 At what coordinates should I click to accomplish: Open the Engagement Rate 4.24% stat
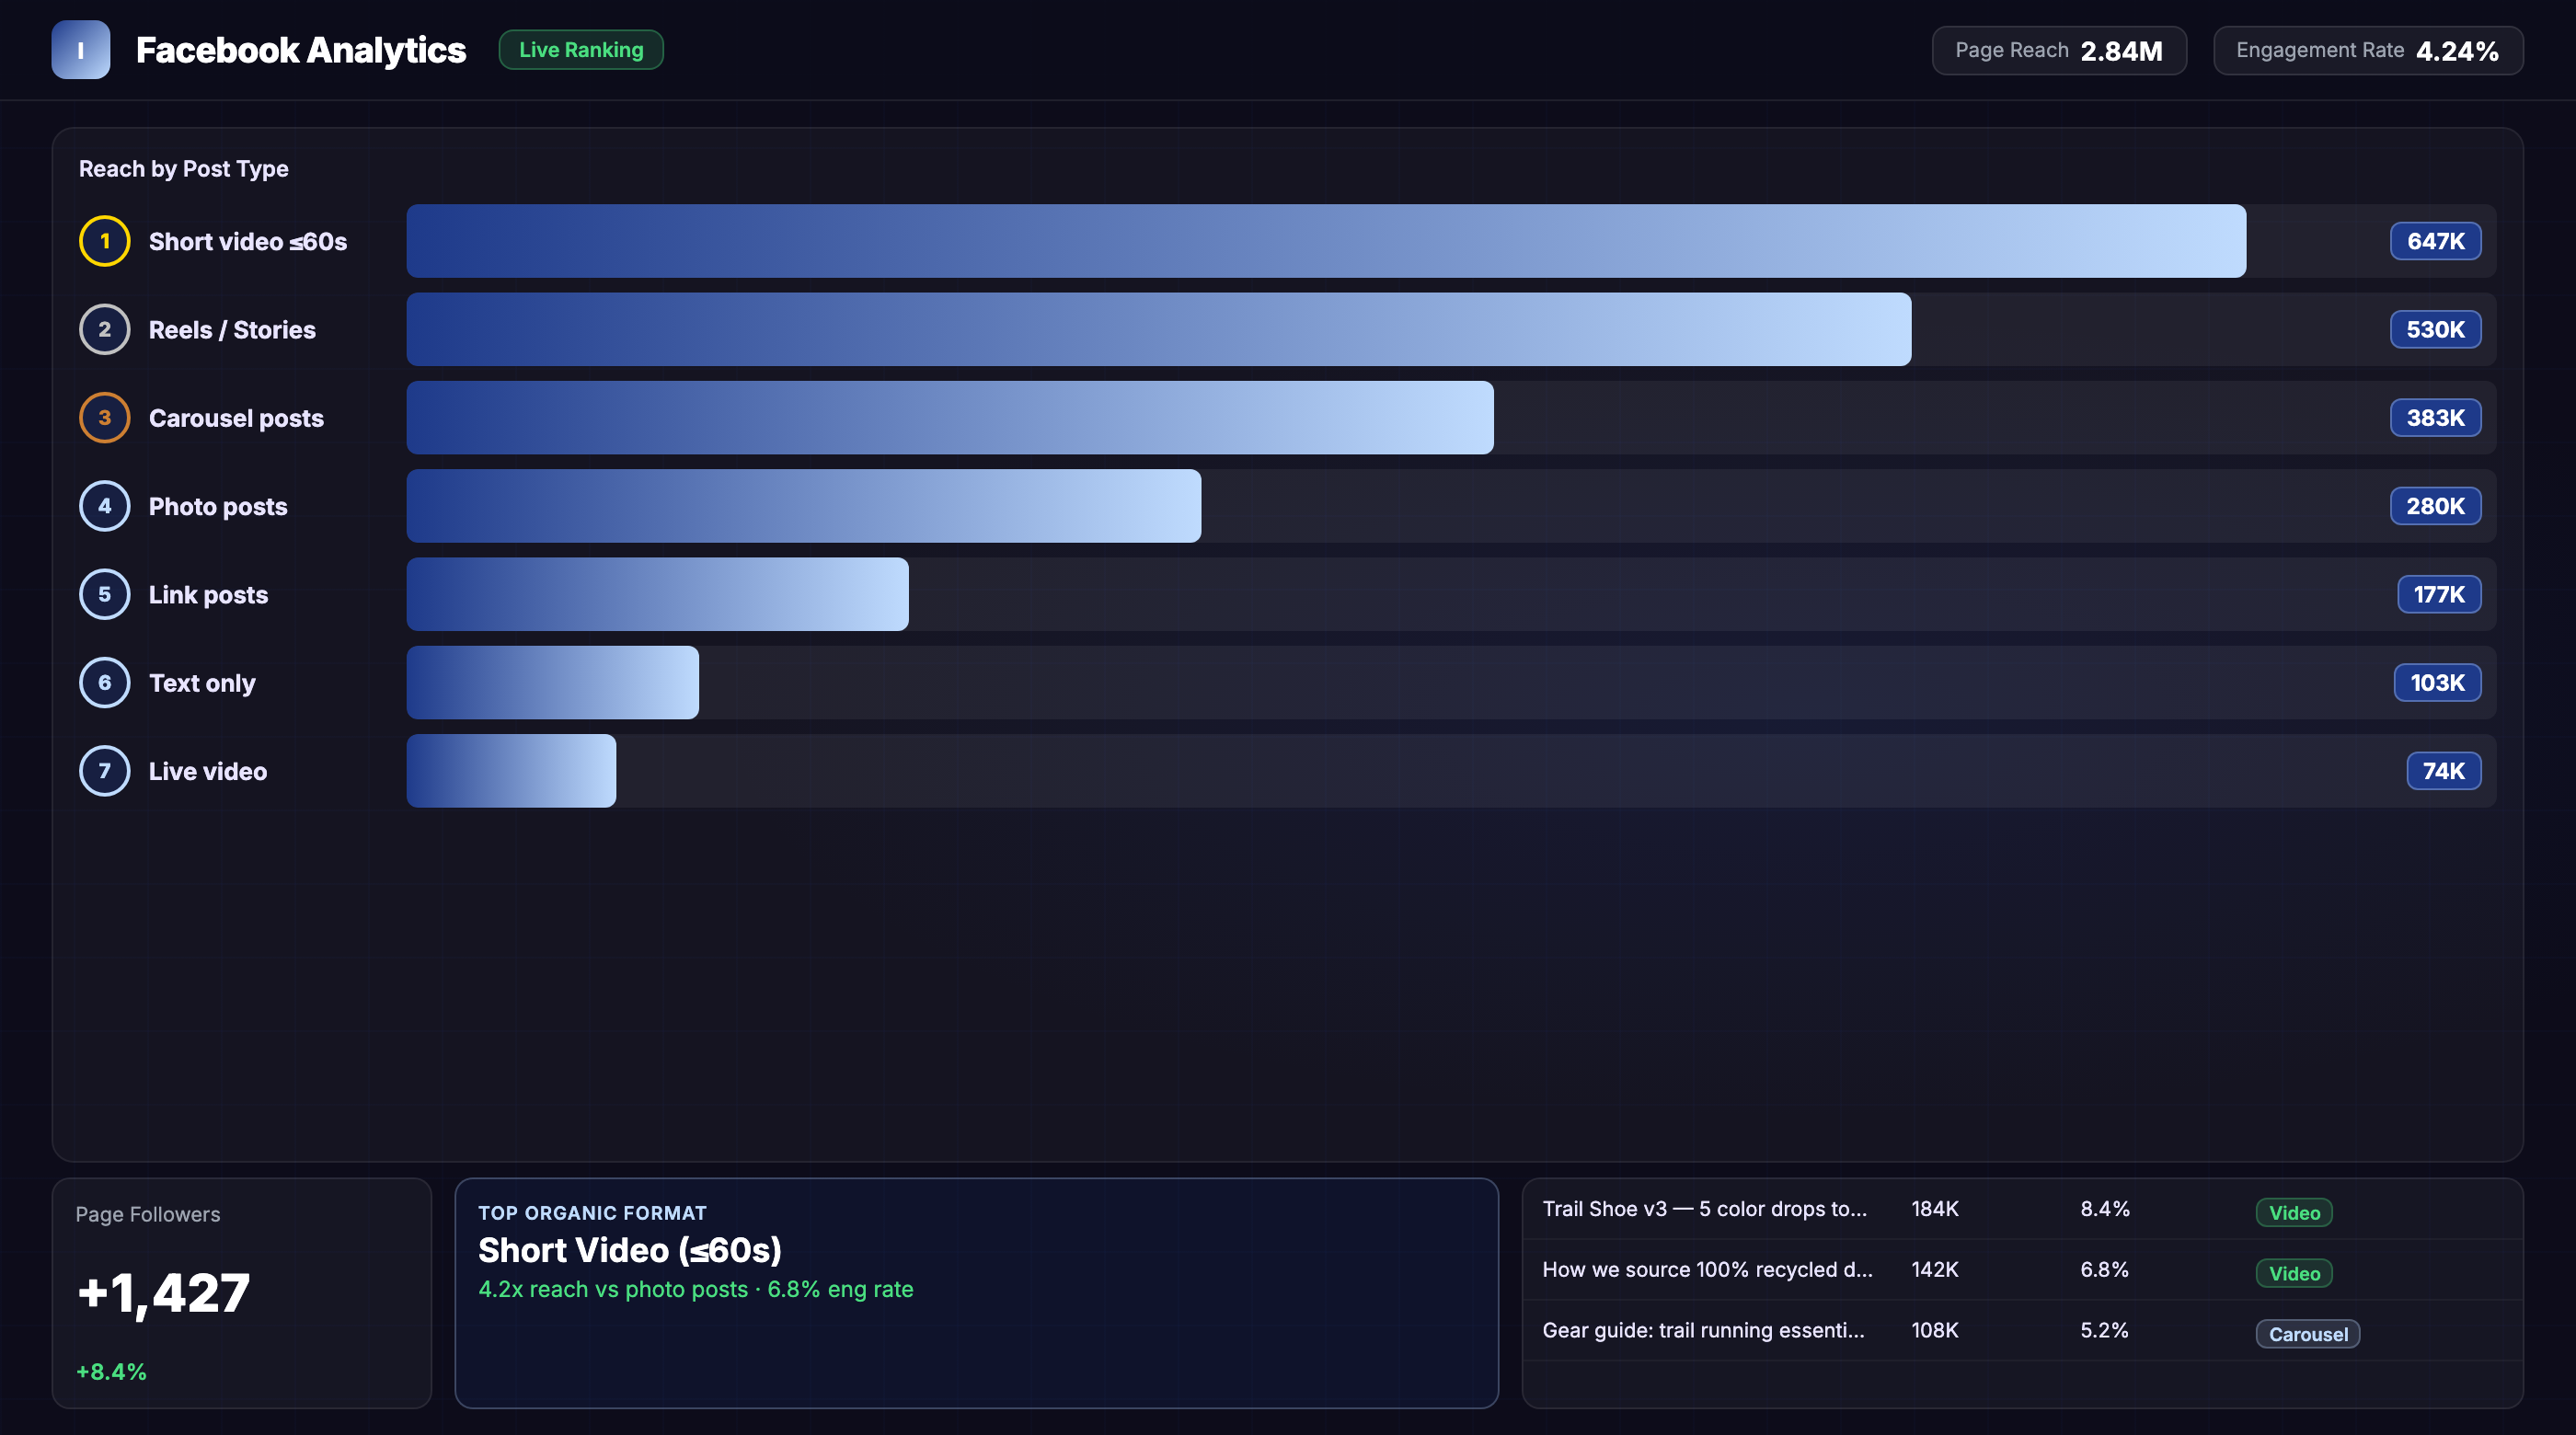click(x=2368, y=51)
